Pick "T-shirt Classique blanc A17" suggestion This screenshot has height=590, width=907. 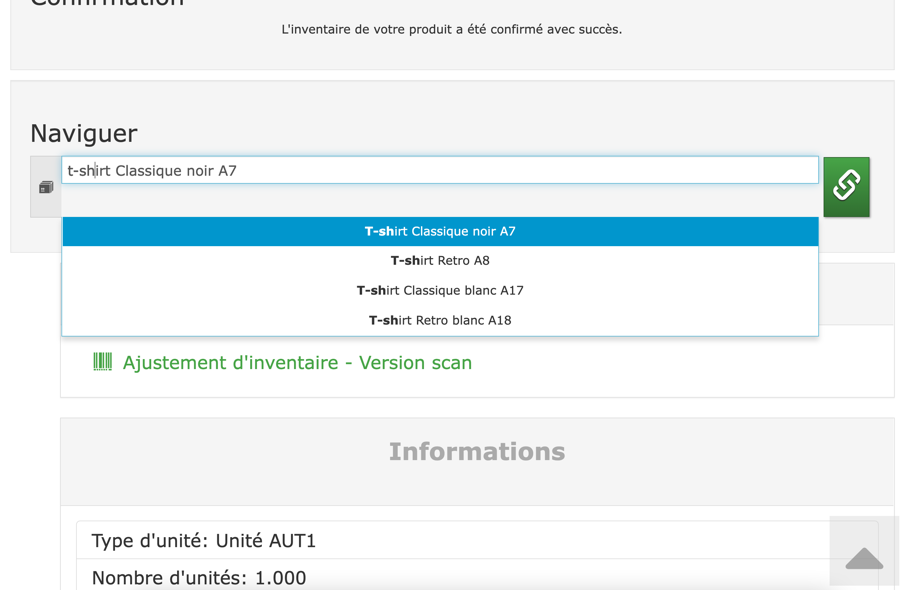click(x=440, y=291)
